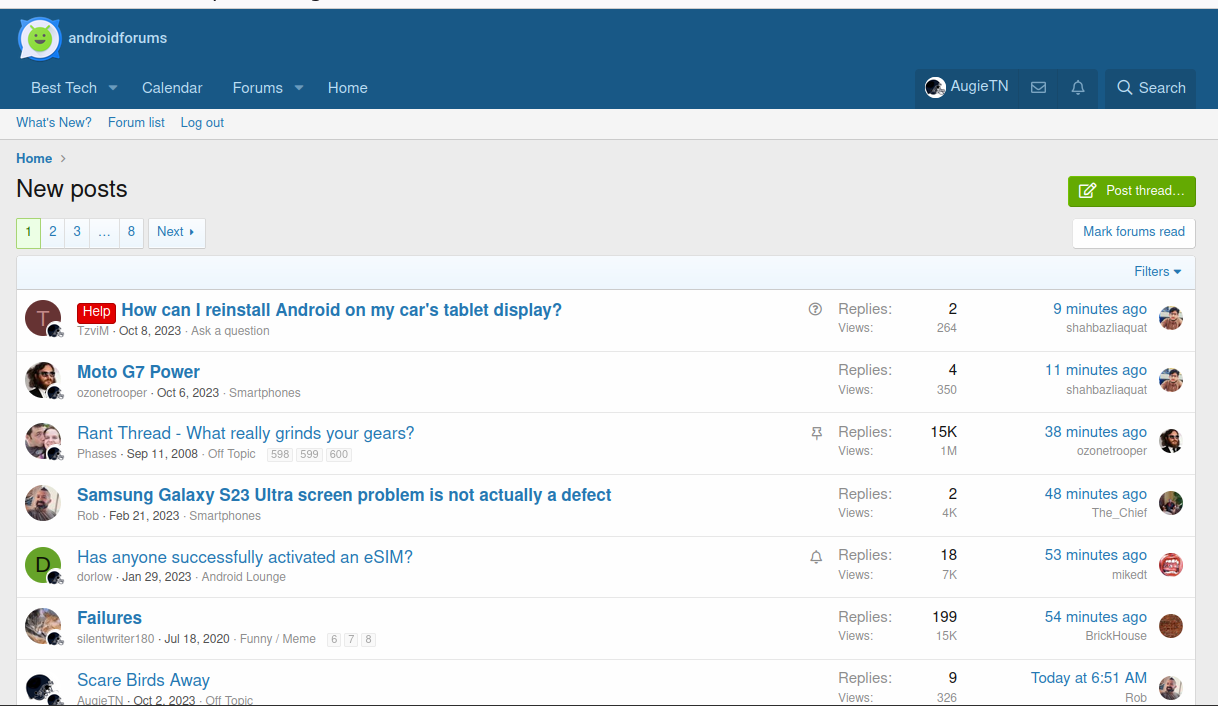Open the Calendar menu item
1218x706 pixels.
pyautogui.click(x=172, y=88)
